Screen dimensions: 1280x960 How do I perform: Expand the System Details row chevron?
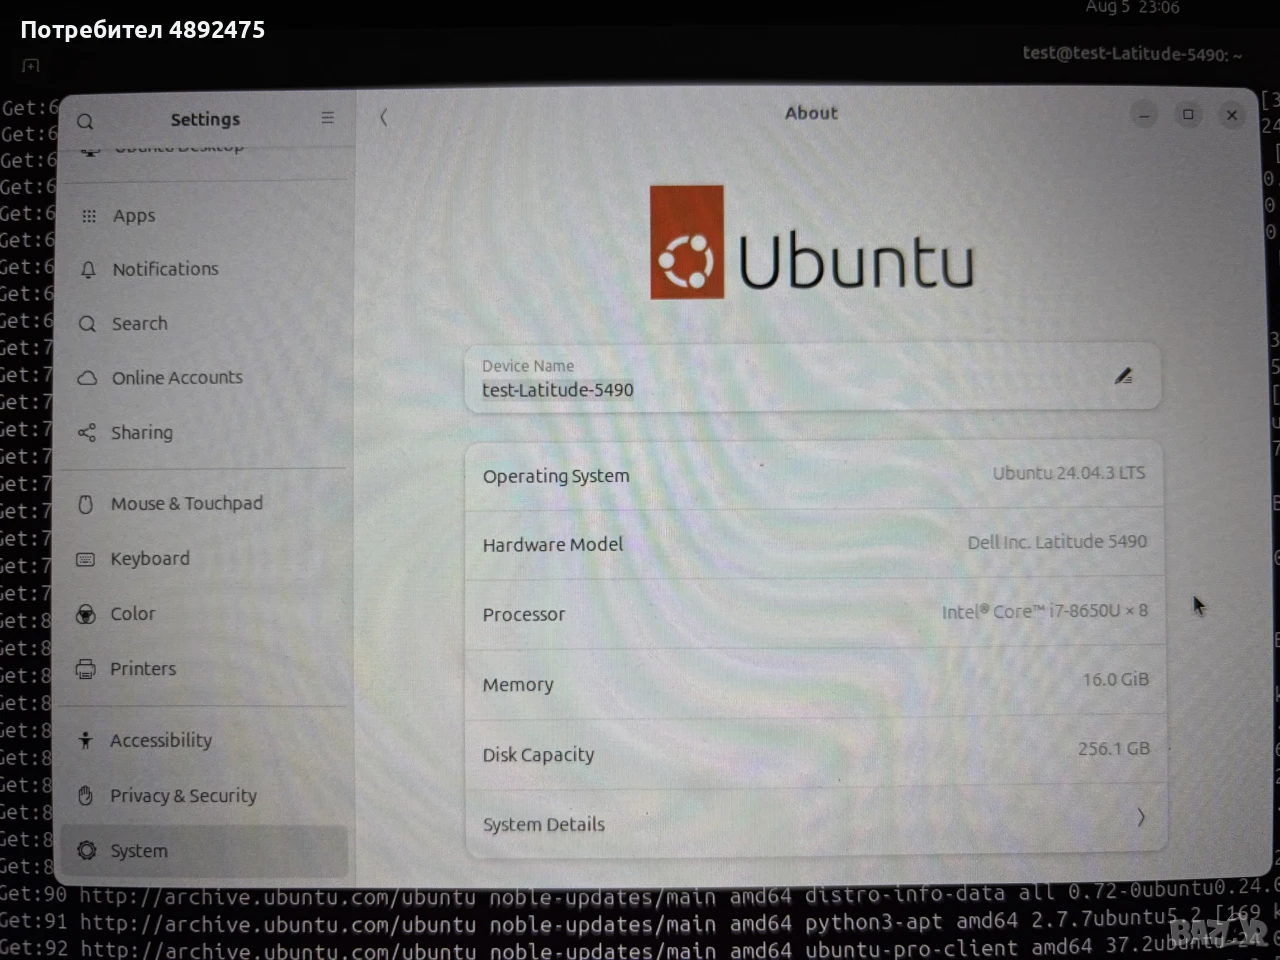pos(1140,818)
